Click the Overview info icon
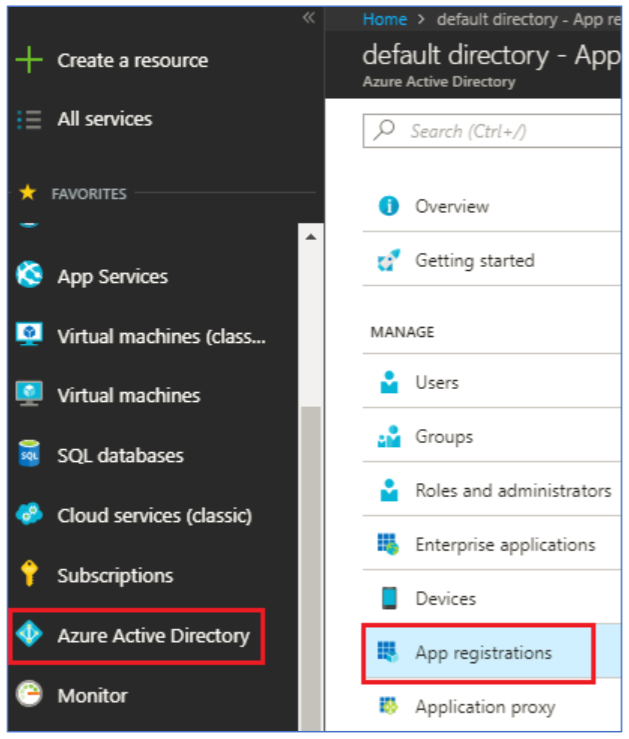This screenshot has height=739, width=629. 389,206
